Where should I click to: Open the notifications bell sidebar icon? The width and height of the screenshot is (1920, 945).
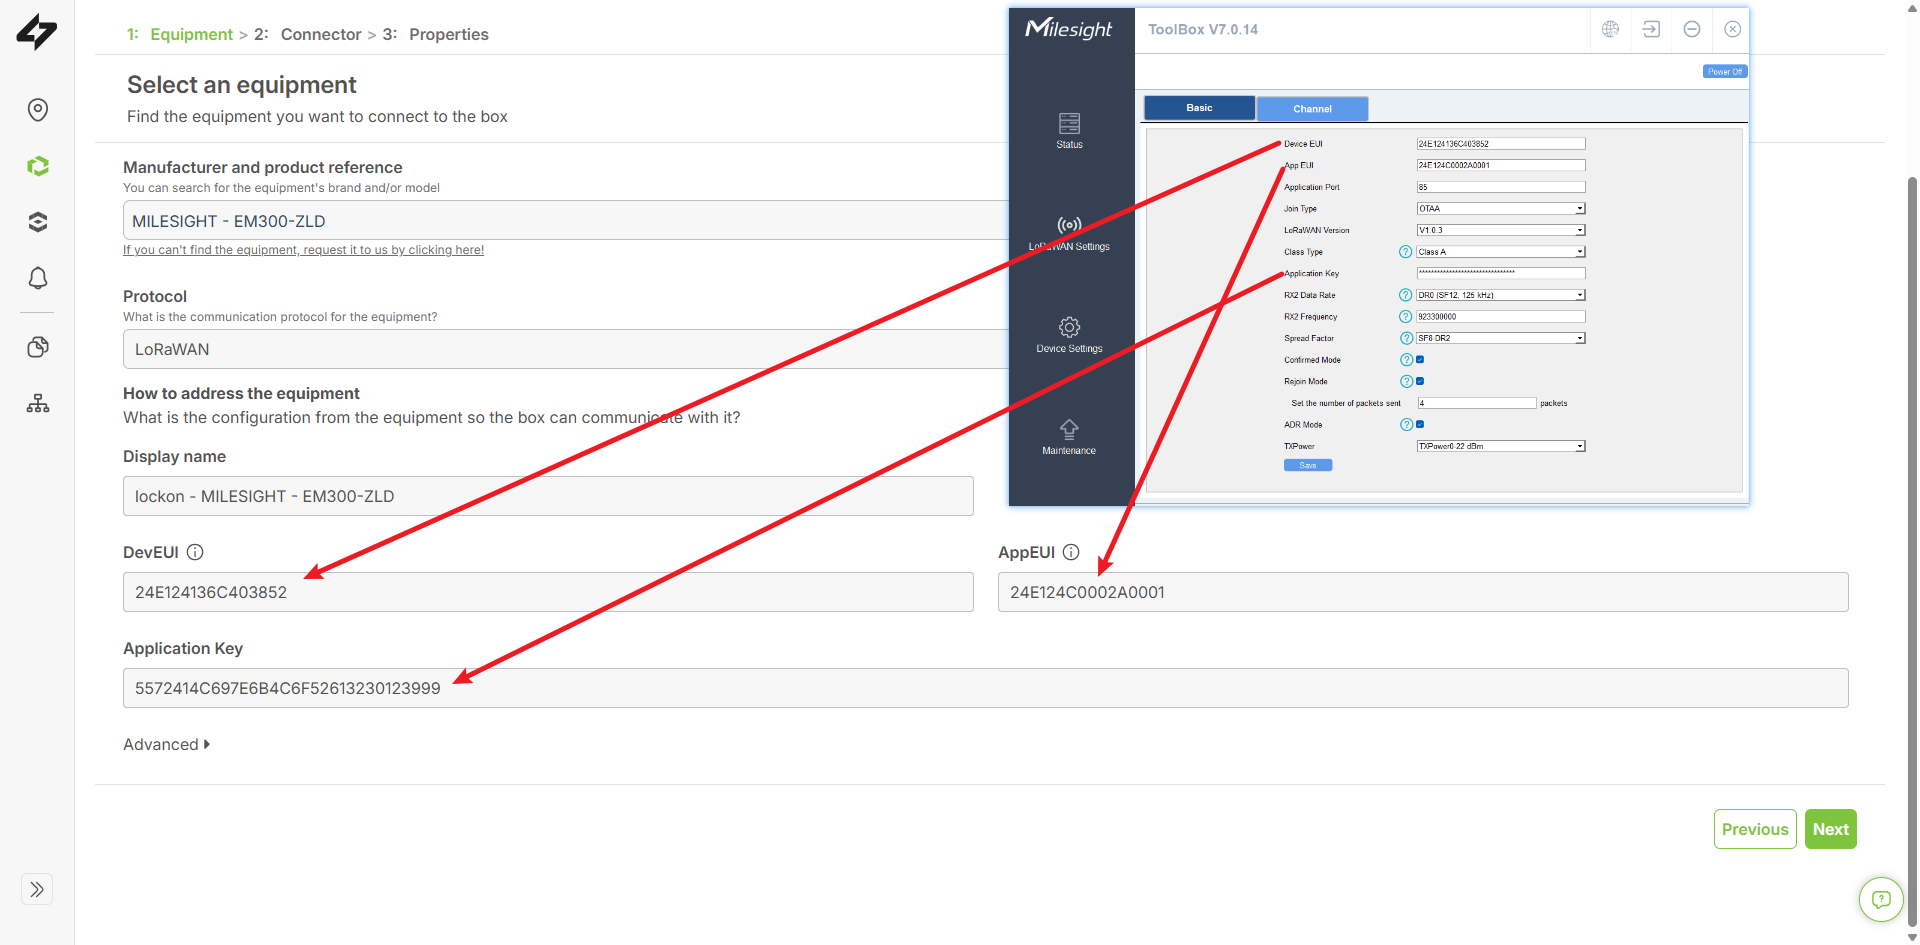[x=38, y=278]
